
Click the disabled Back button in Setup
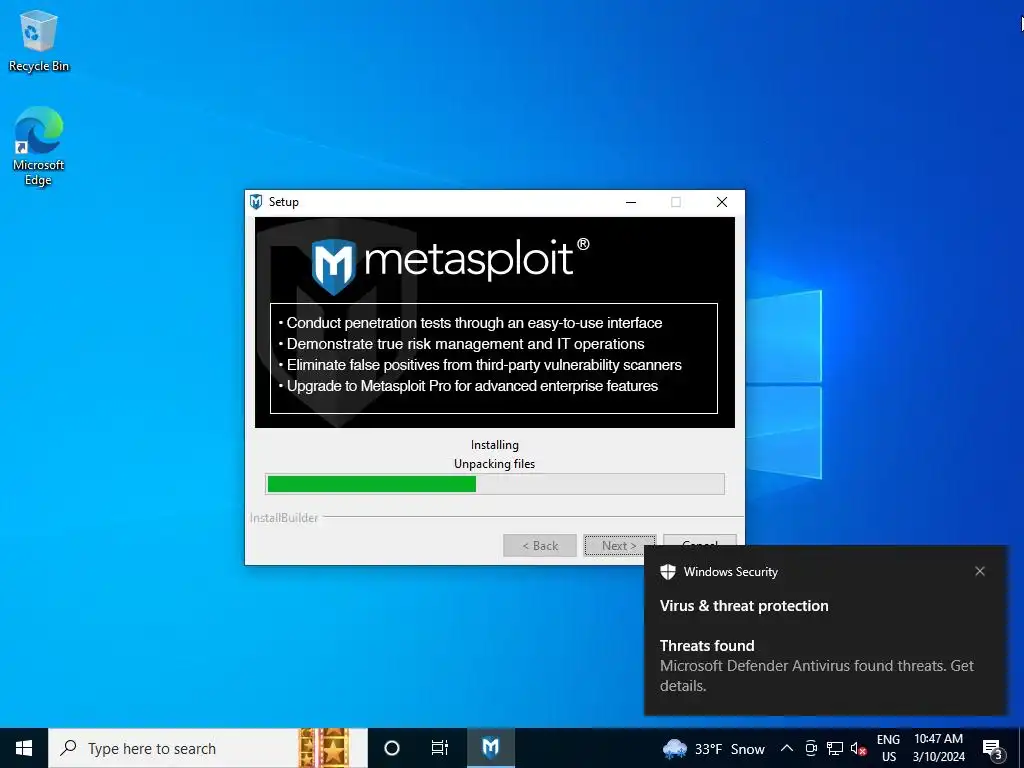(539, 545)
